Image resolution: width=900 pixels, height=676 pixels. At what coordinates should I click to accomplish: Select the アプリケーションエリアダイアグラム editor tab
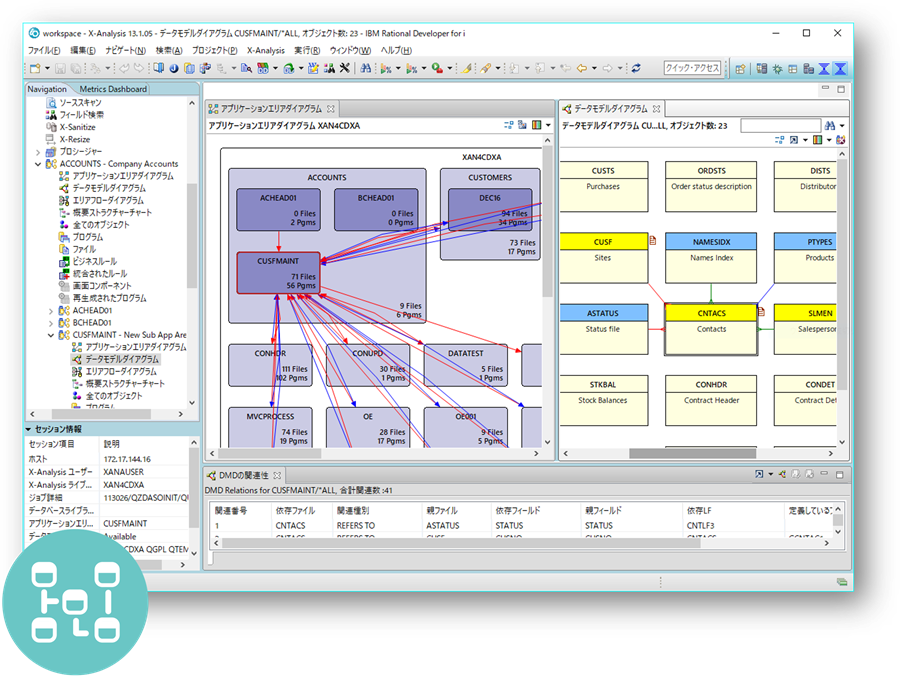(x=271, y=108)
